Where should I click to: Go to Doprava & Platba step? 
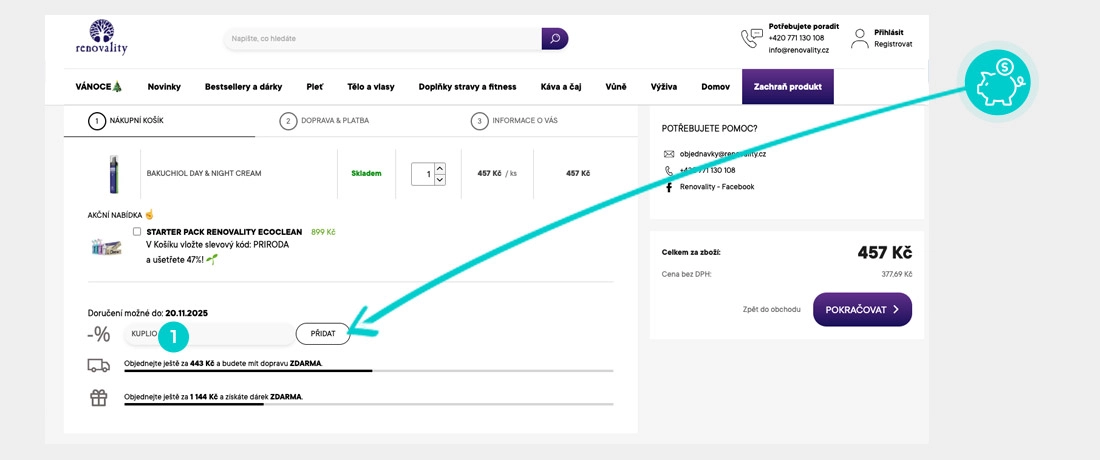pyautogui.click(x=326, y=121)
